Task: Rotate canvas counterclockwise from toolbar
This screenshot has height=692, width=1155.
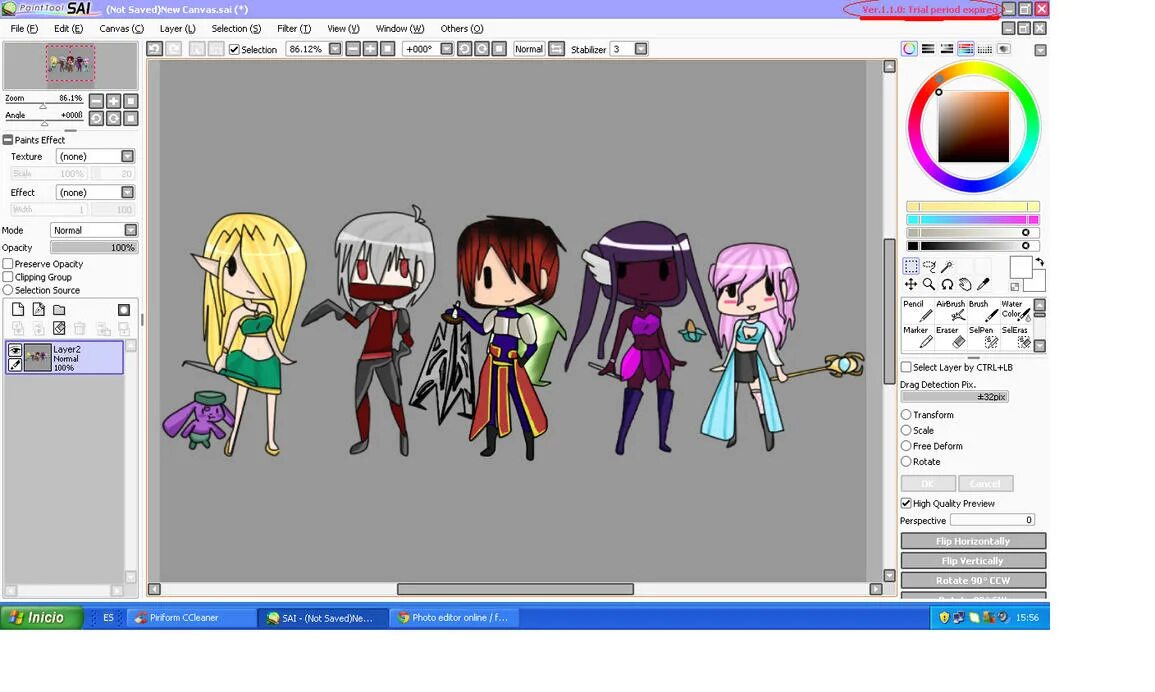Action: (x=464, y=49)
